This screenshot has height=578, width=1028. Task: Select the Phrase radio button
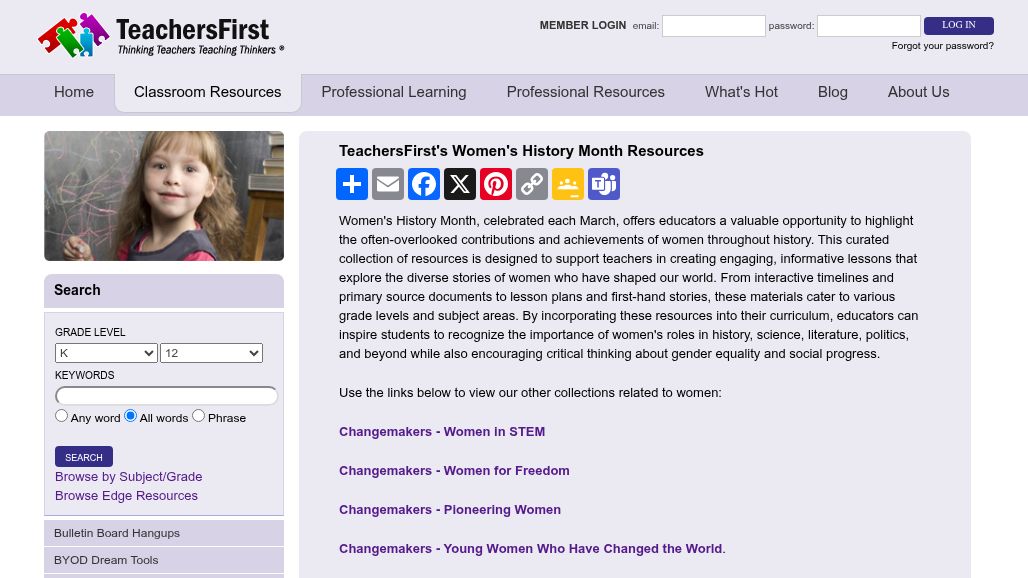coord(199,415)
